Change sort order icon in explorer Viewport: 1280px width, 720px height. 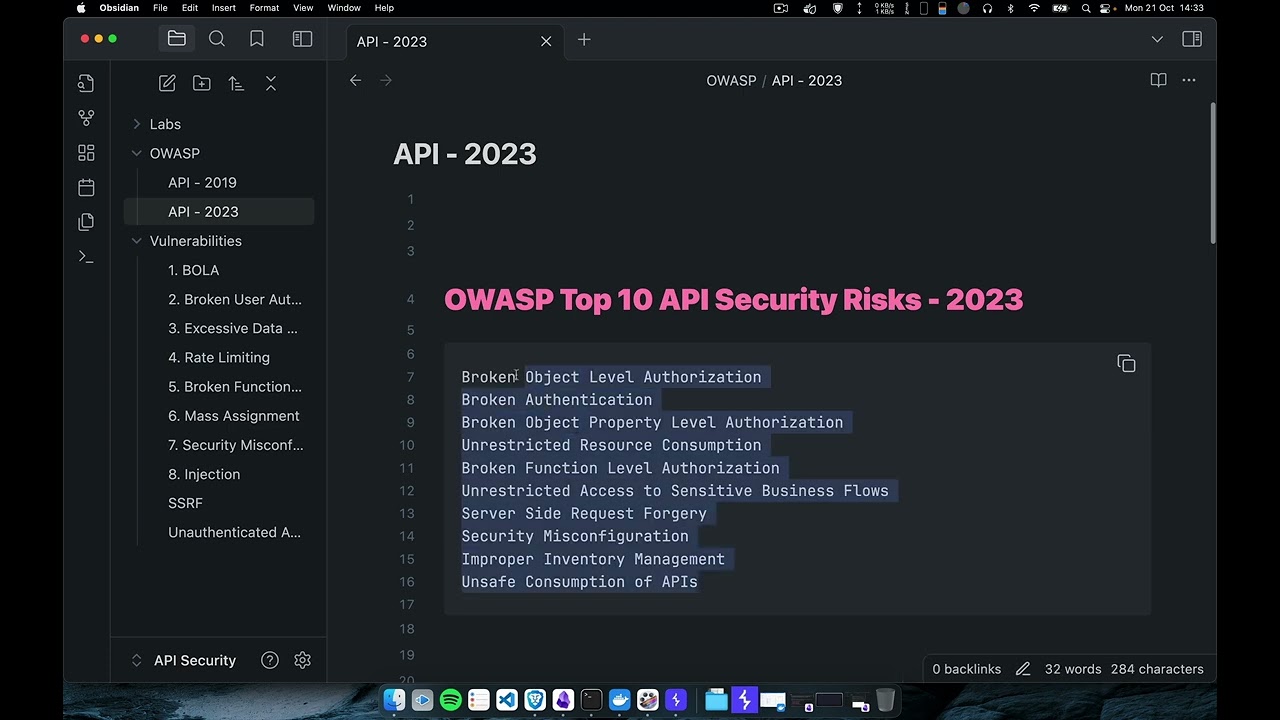tap(236, 84)
